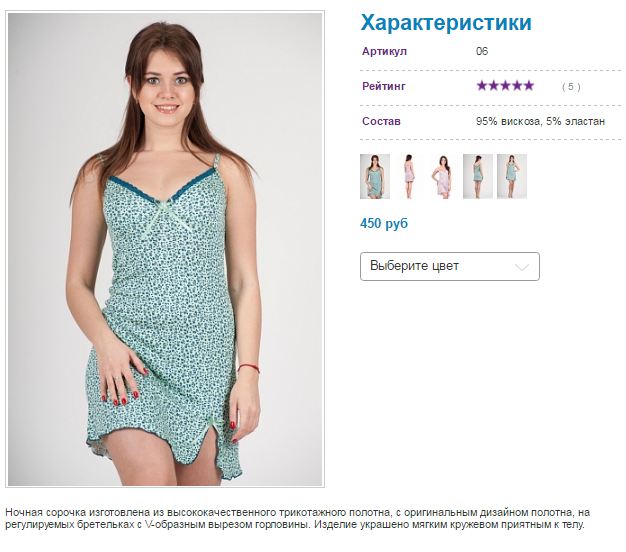This screenshot has width=626, height=552.
Task: Rate five stars with the last star
Action: [529, 85]
